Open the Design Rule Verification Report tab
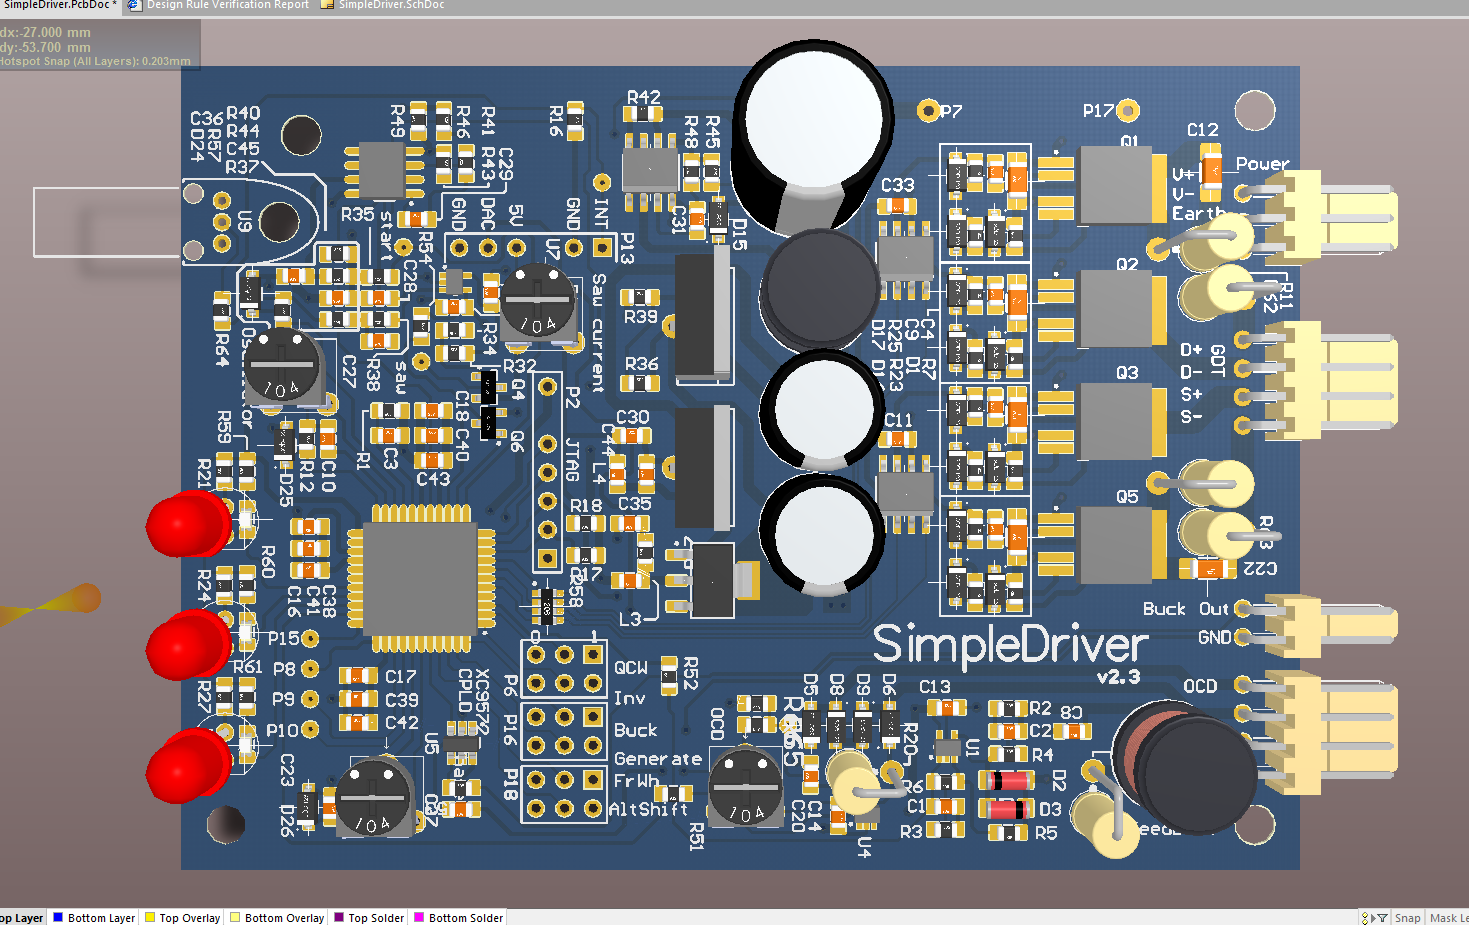The height and width of the screenshot is (925, 1469). [x=227, y=5]
